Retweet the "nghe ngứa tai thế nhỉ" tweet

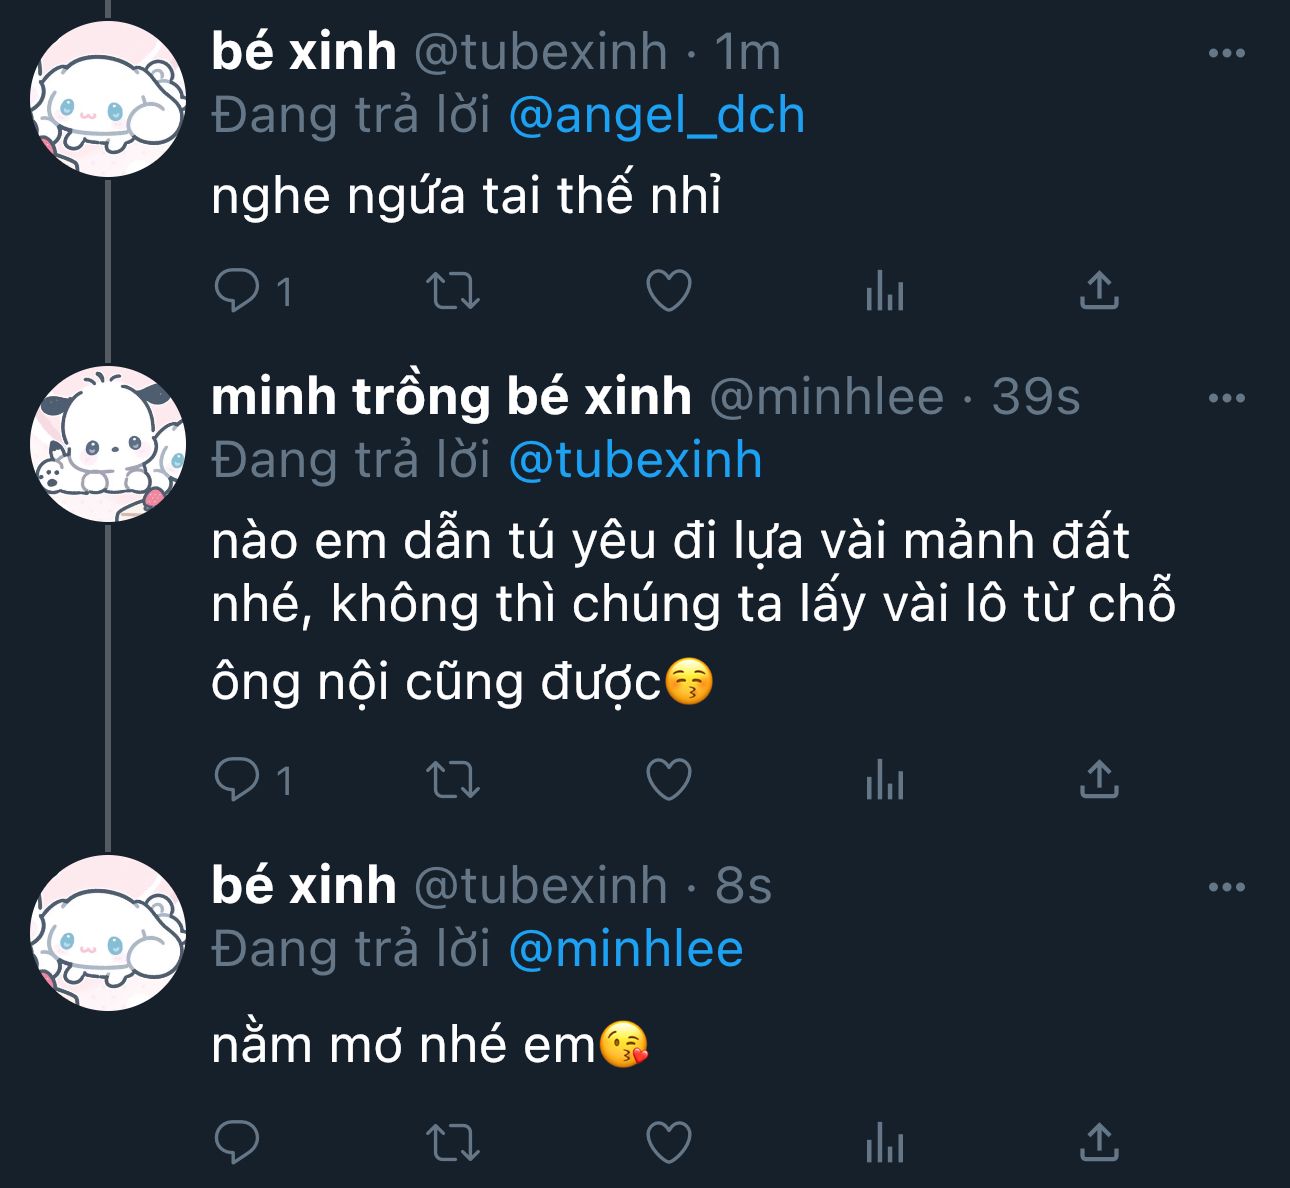pos(453,291)
